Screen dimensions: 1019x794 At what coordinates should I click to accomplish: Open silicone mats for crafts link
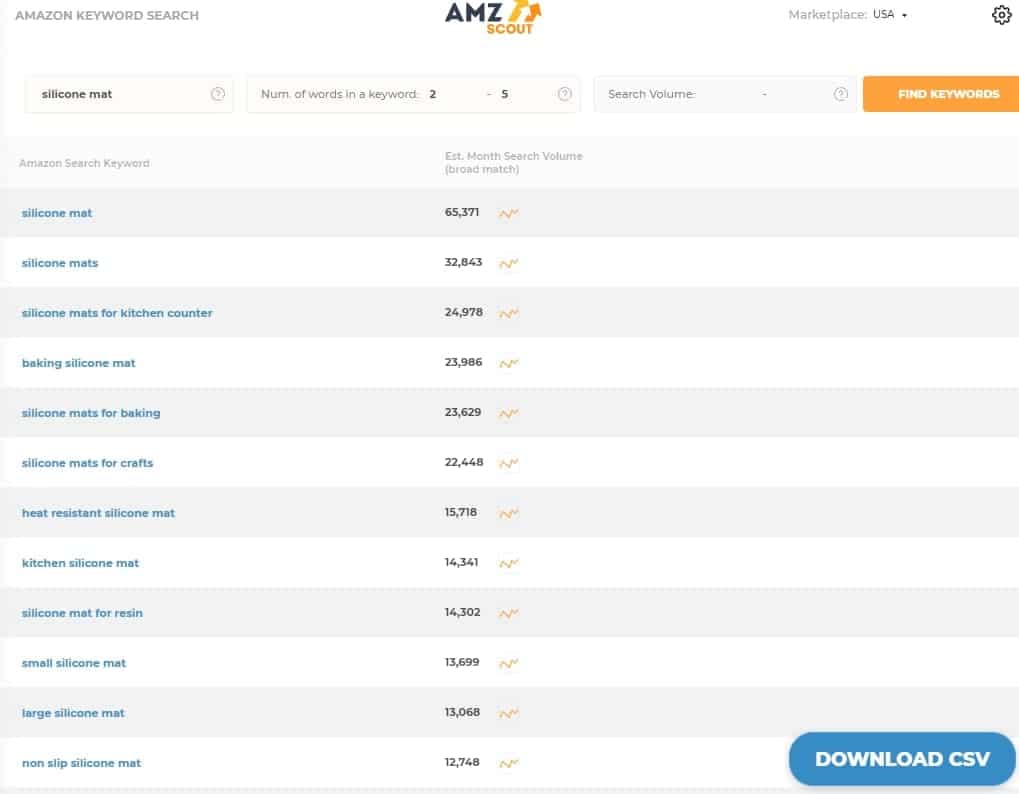click(x=88, y=463)
